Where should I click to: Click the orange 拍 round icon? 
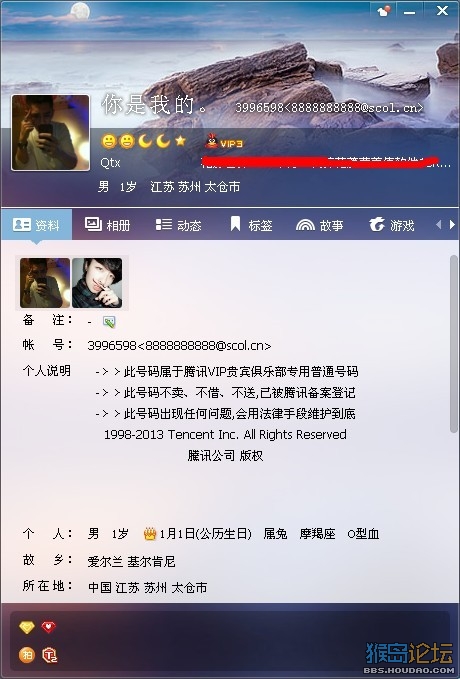(x=27, y=654)
